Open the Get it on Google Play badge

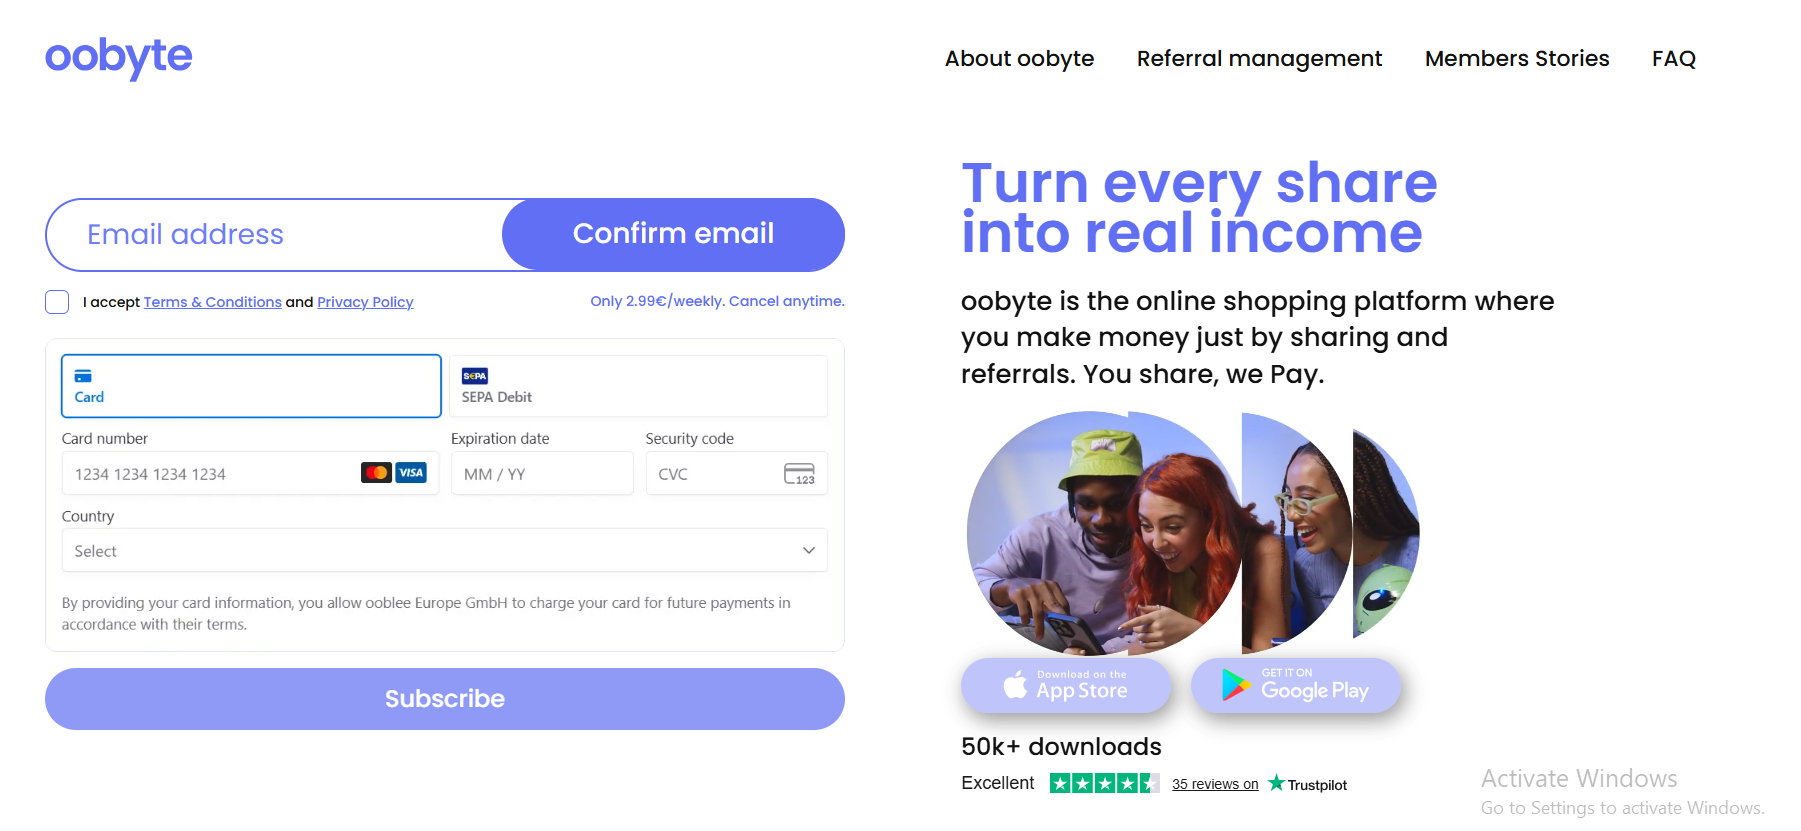(1296, 685)
